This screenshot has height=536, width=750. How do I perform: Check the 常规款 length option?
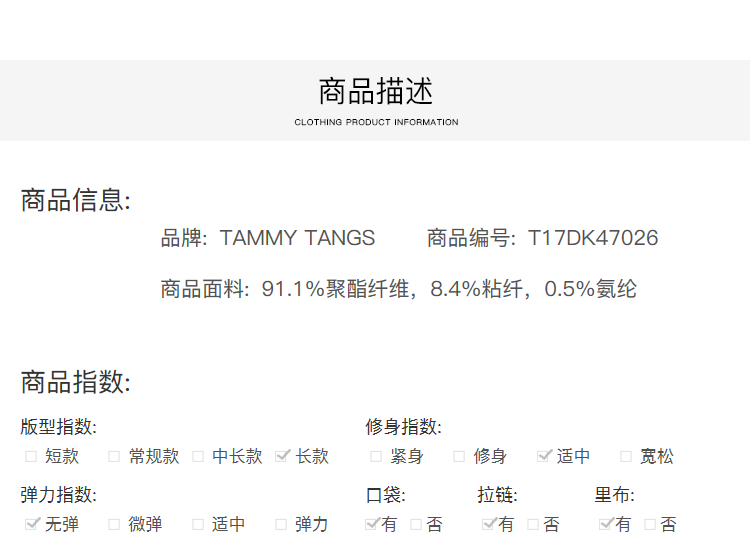point(114,456)
